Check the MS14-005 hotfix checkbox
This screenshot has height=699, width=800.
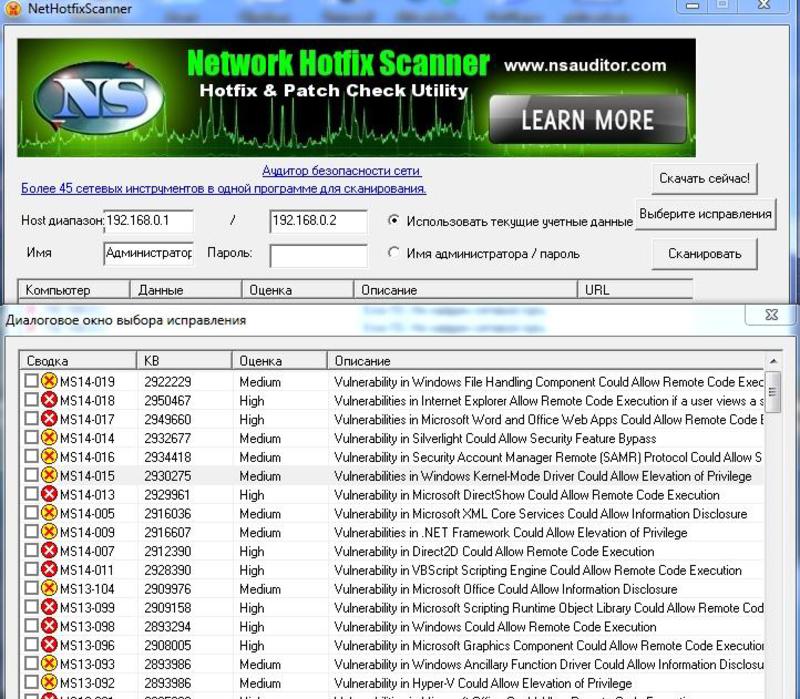(x=31, y=513)
